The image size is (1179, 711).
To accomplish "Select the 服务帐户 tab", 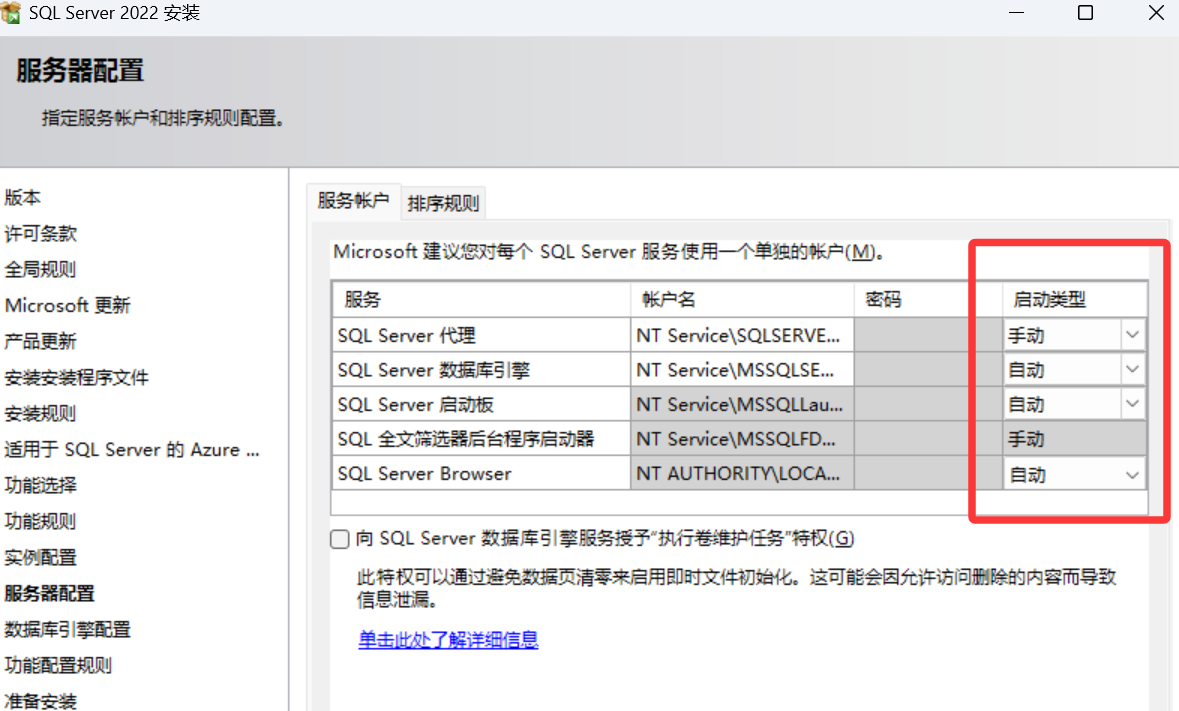I will [x=353, y=201].
